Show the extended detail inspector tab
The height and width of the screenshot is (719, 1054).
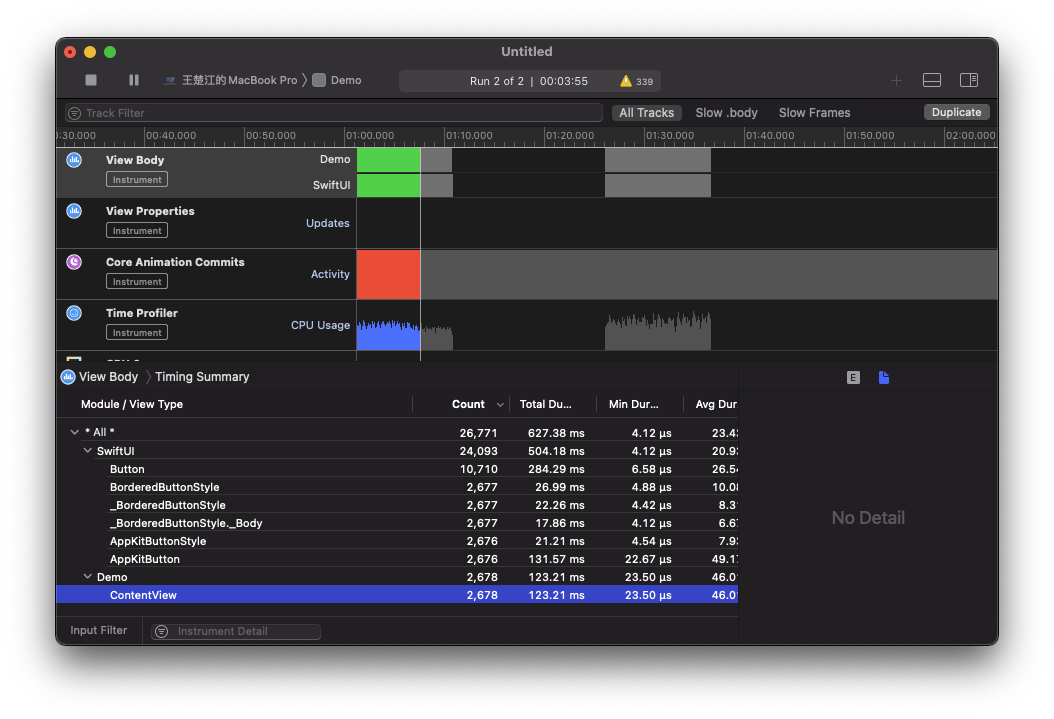[853, 377]
